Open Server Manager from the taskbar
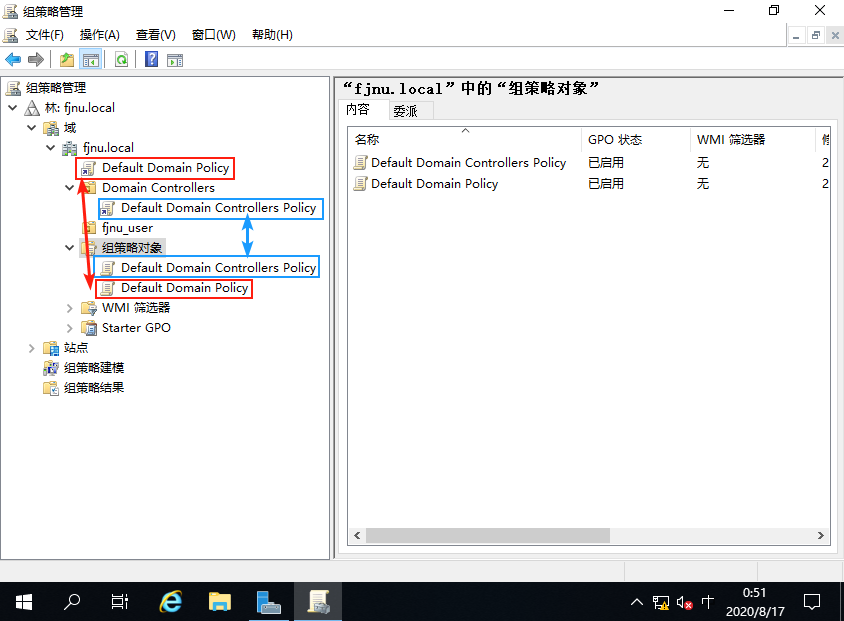844x621 pixels. pyautogui.click(x=269, y=602)
